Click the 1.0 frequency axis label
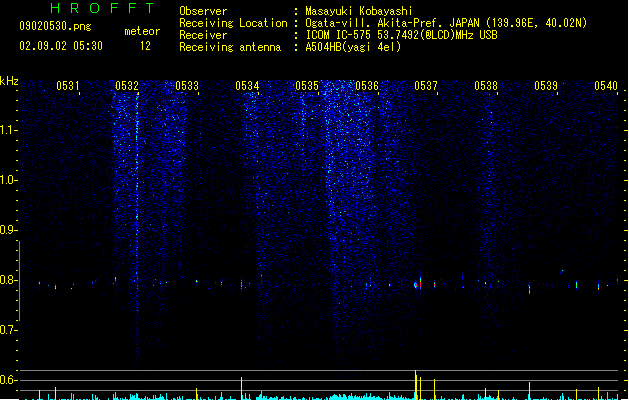629x400 pixels. click(8, 180)
